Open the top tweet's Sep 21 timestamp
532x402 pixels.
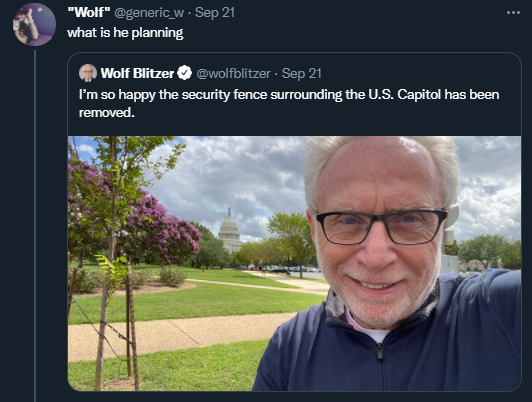tap(215, 13)
